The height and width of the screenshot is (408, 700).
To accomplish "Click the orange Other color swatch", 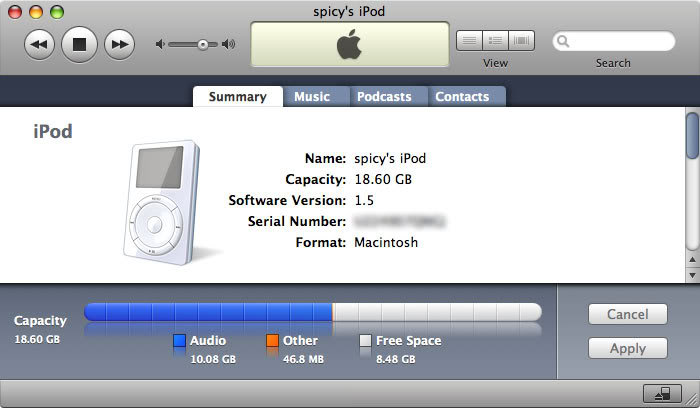I will coord(272,341).
